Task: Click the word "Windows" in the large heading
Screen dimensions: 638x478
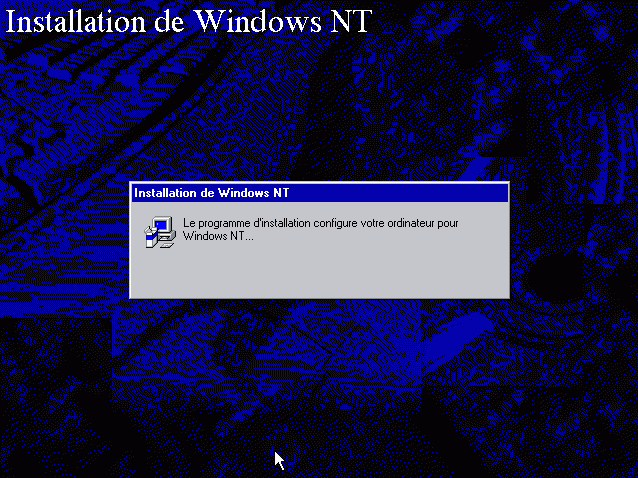Action: click(x=258, y=20)
